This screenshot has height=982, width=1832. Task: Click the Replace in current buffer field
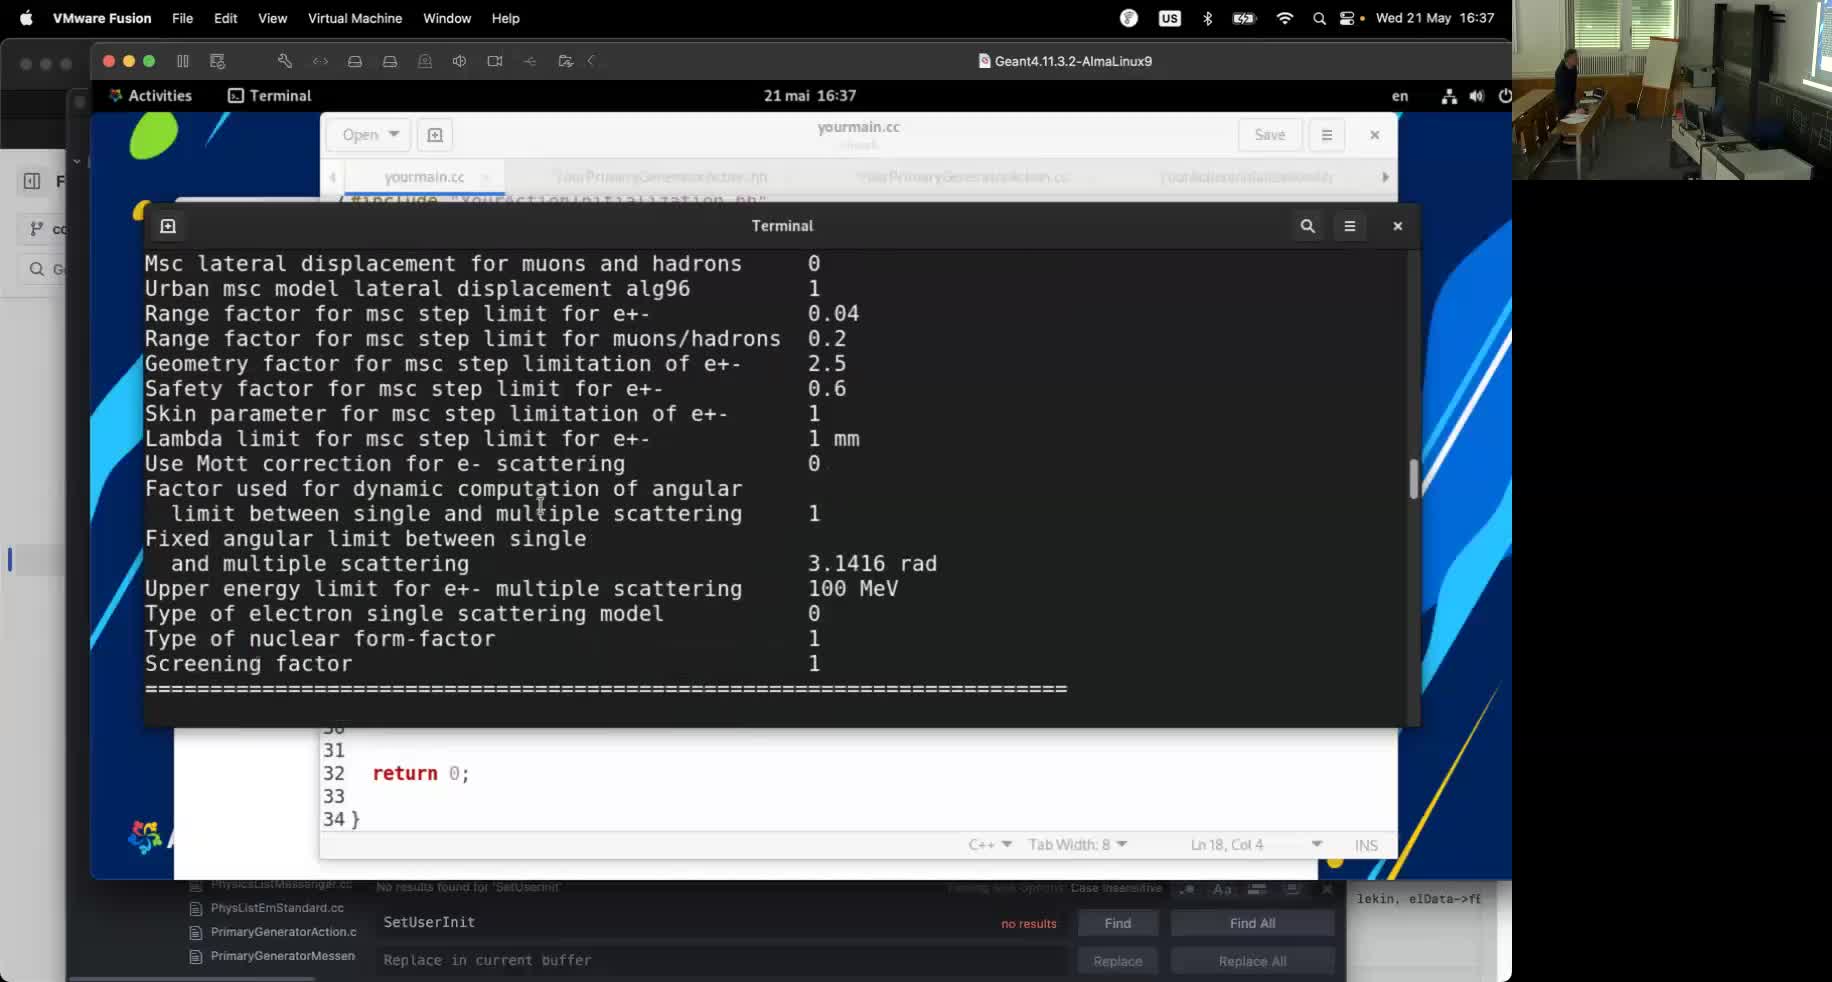(x=720, y=960)
